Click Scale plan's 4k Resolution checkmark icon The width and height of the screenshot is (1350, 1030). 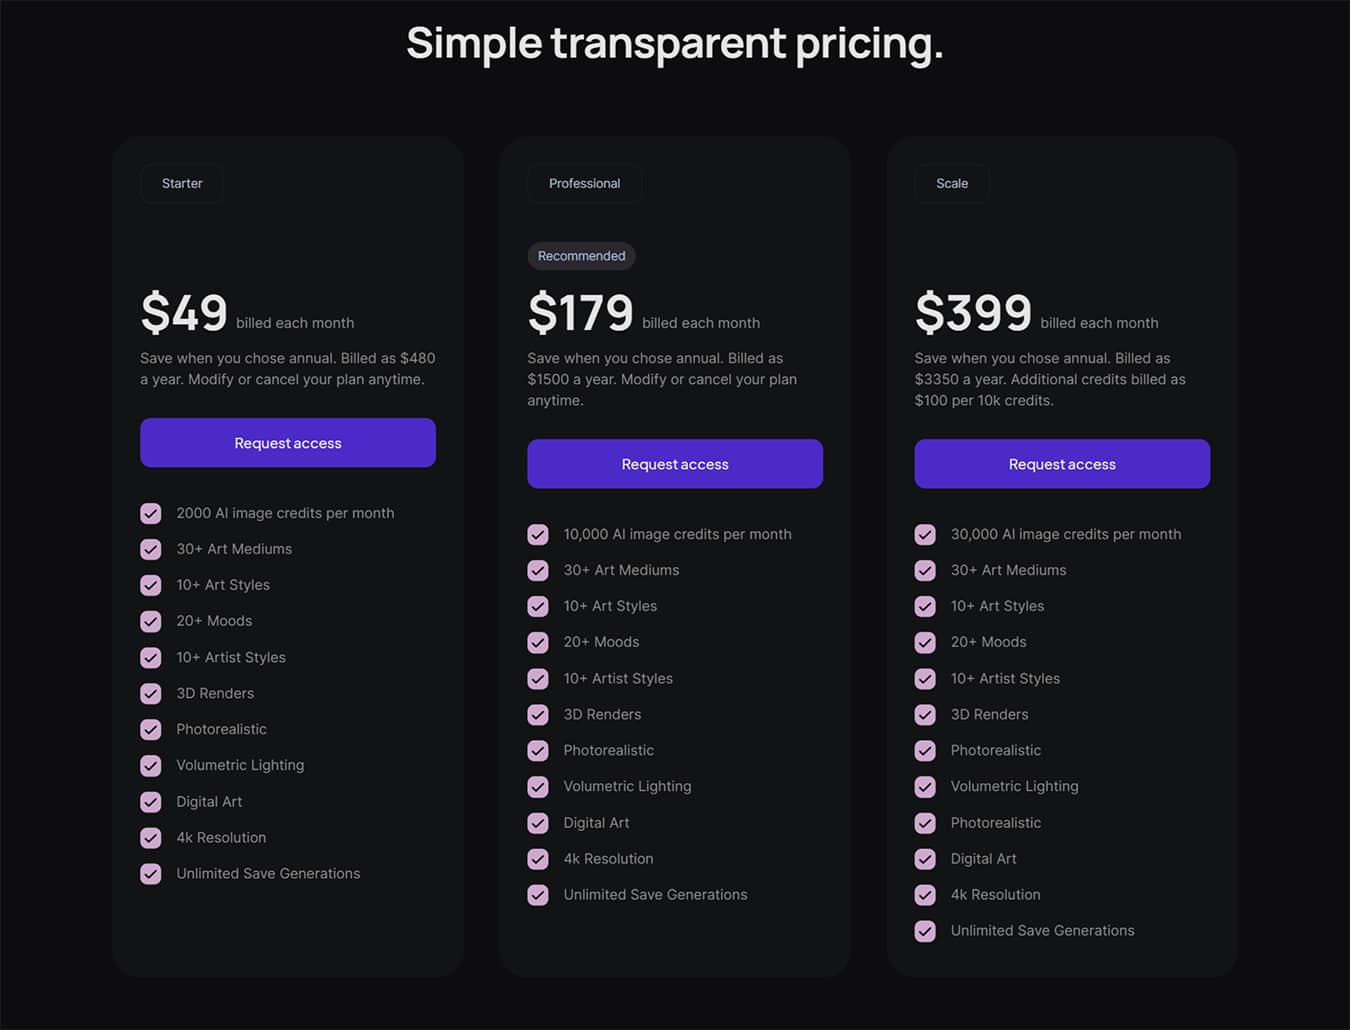click(x=925, y=895)
